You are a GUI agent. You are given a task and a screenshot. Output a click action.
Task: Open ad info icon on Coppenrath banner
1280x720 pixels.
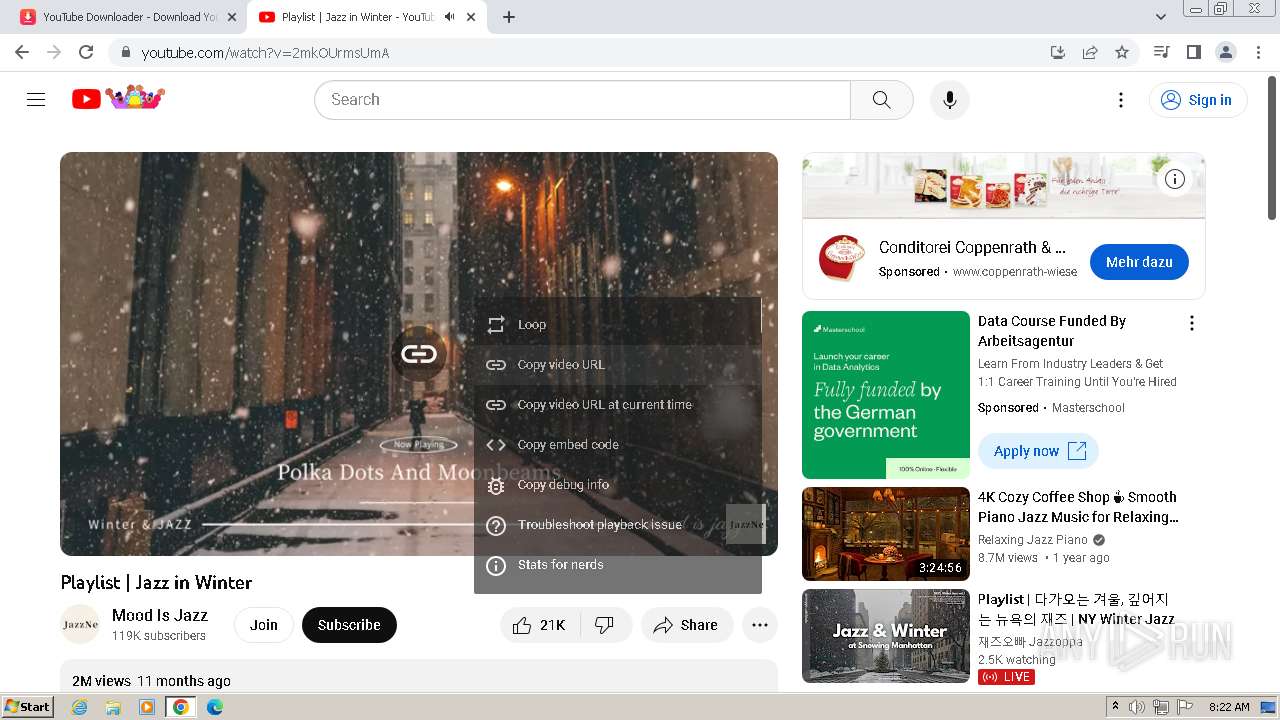1175,179
